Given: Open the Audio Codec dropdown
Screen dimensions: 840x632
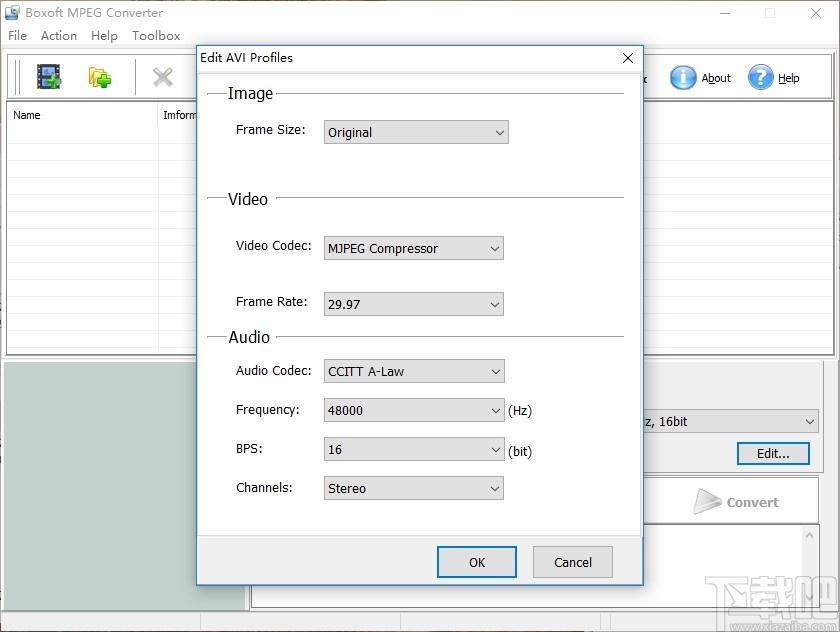Looking at the screenshot, I should click(414, 371).
